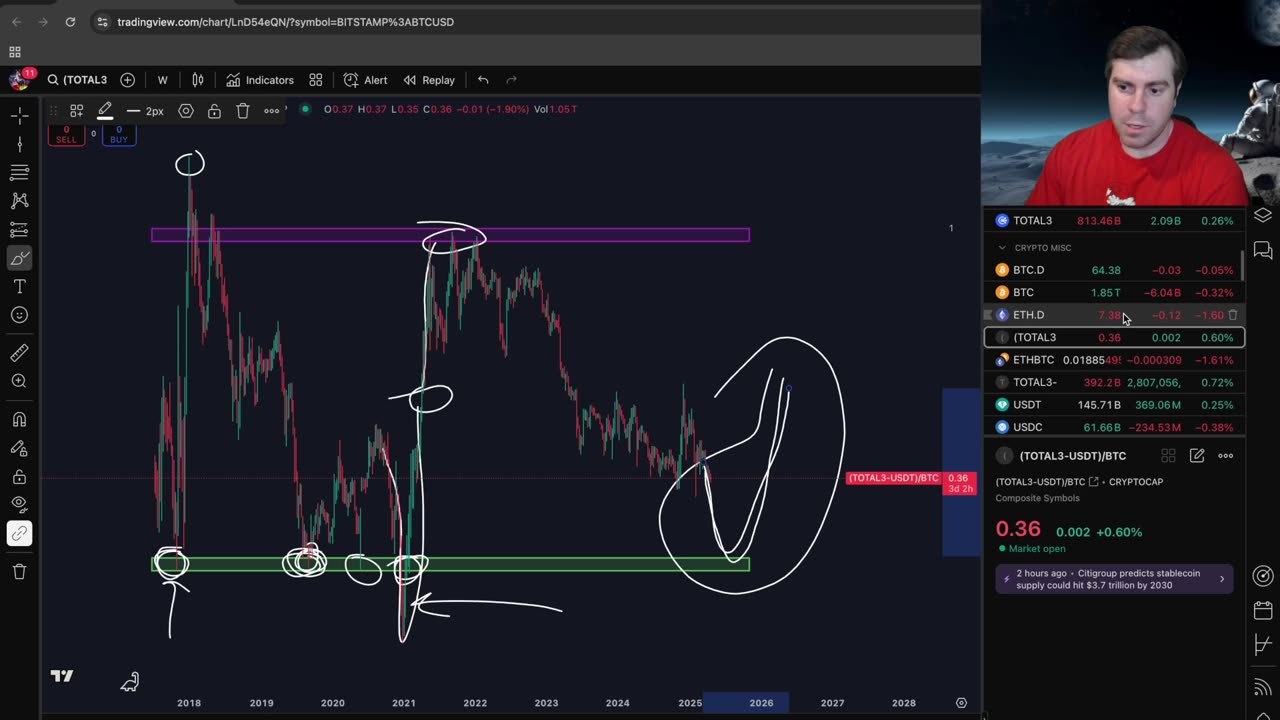Open browser apps grid in bookmarks bar
Screen dimensions: 1280x720
15,52
